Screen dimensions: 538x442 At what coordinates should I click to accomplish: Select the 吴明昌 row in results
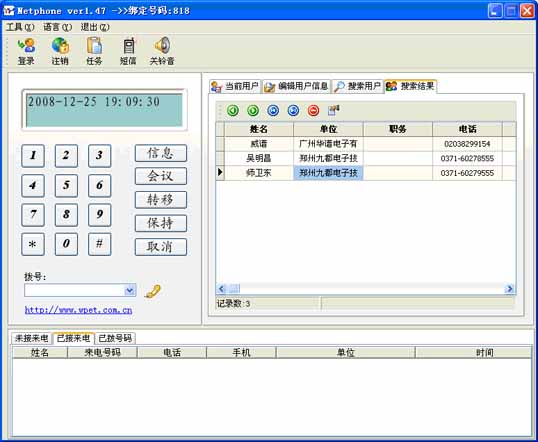366,158
